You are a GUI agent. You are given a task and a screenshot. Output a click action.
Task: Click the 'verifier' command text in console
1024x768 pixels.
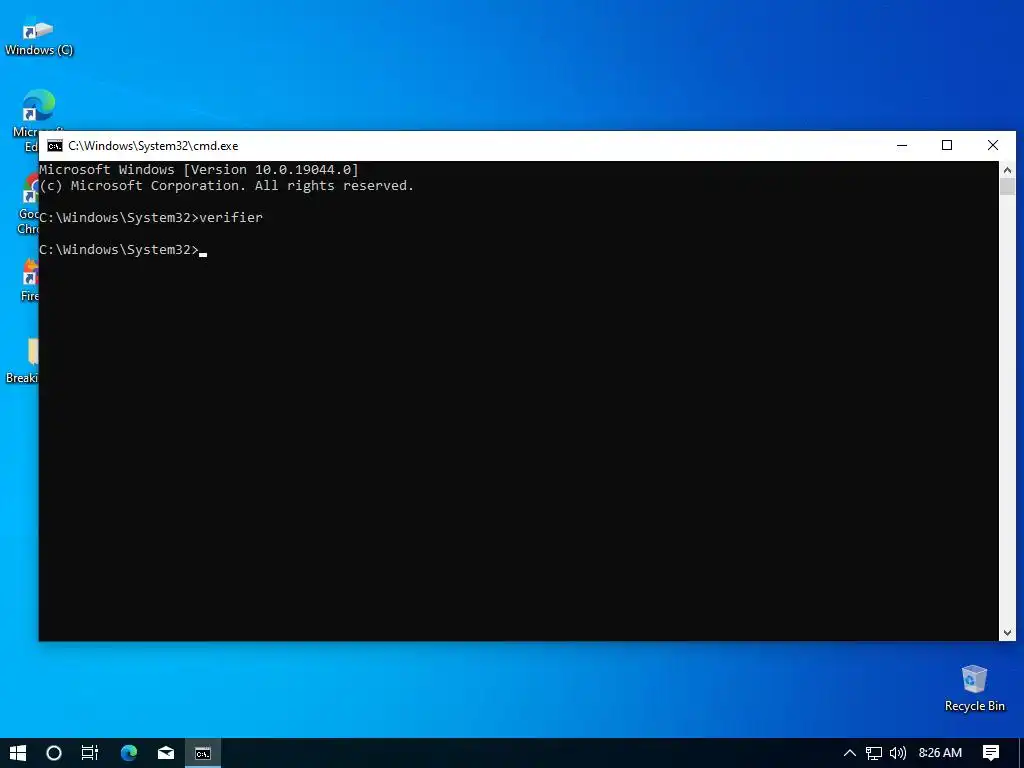click(231, 217)
